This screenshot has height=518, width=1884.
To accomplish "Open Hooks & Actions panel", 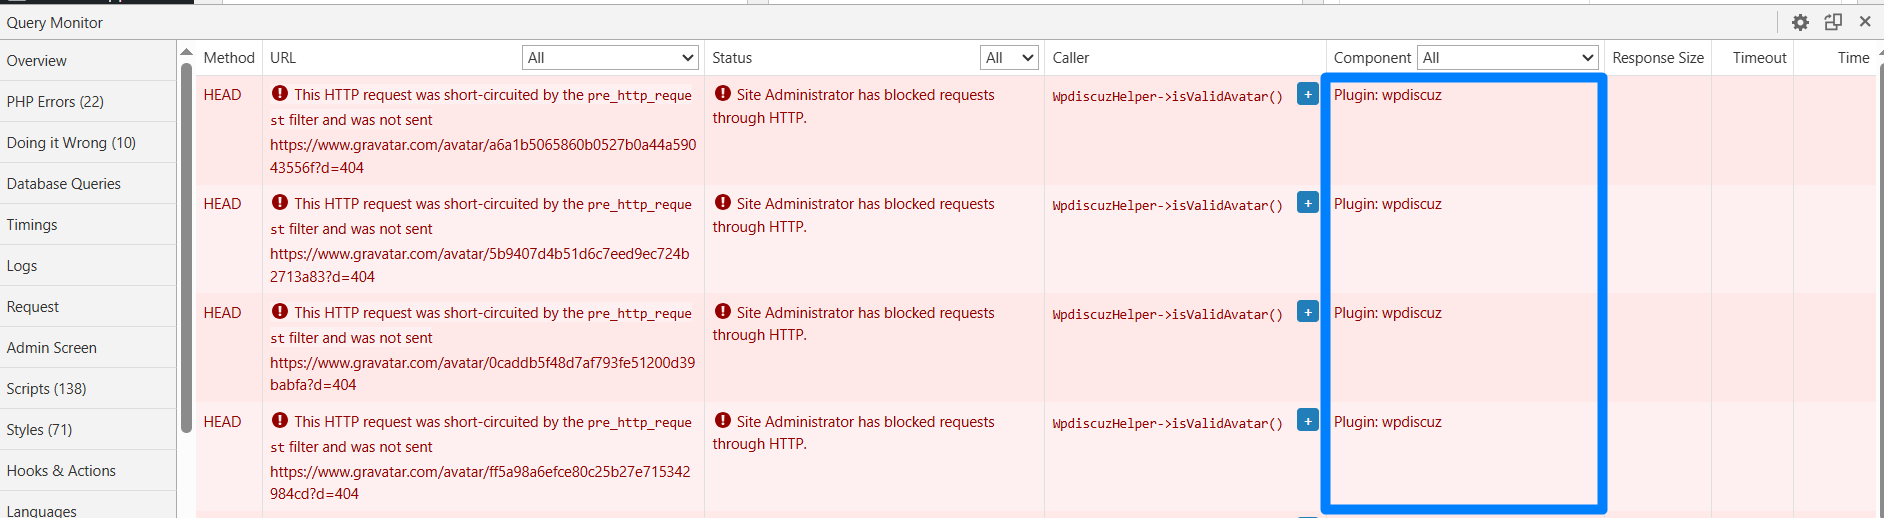I will pos(88,471).
